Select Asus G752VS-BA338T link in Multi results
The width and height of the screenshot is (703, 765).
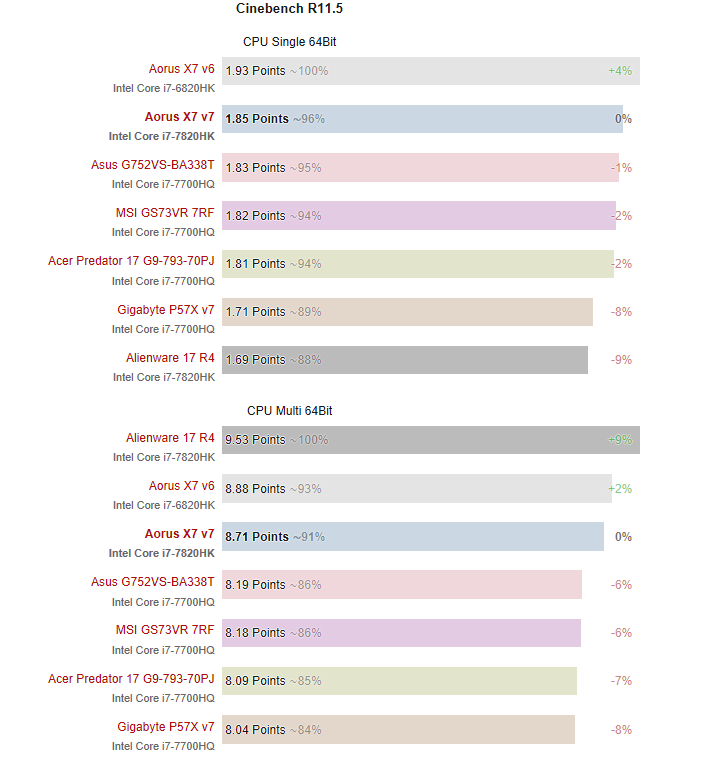click(152, 582)
